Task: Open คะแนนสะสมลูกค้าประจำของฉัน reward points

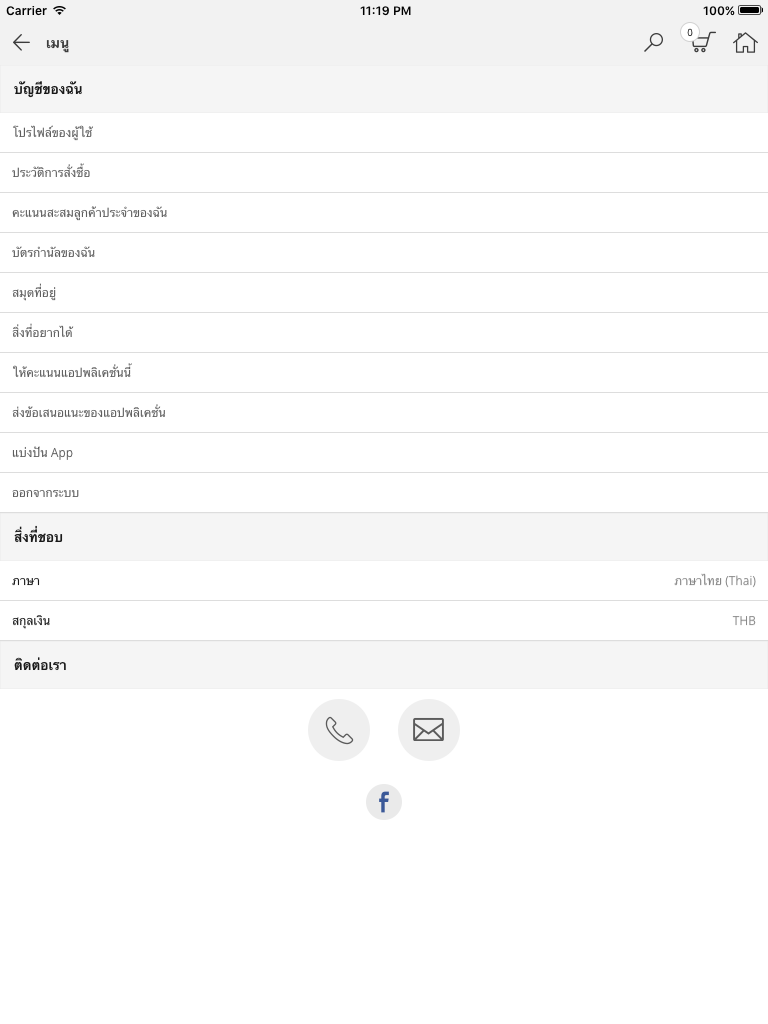Action: click(x=384, y=213)
